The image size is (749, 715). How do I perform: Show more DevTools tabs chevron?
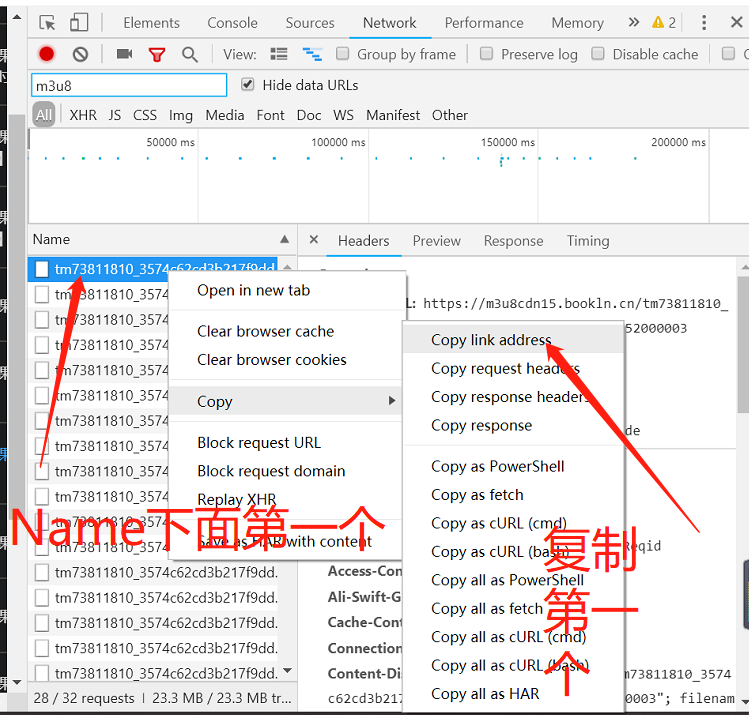[633, 22]
